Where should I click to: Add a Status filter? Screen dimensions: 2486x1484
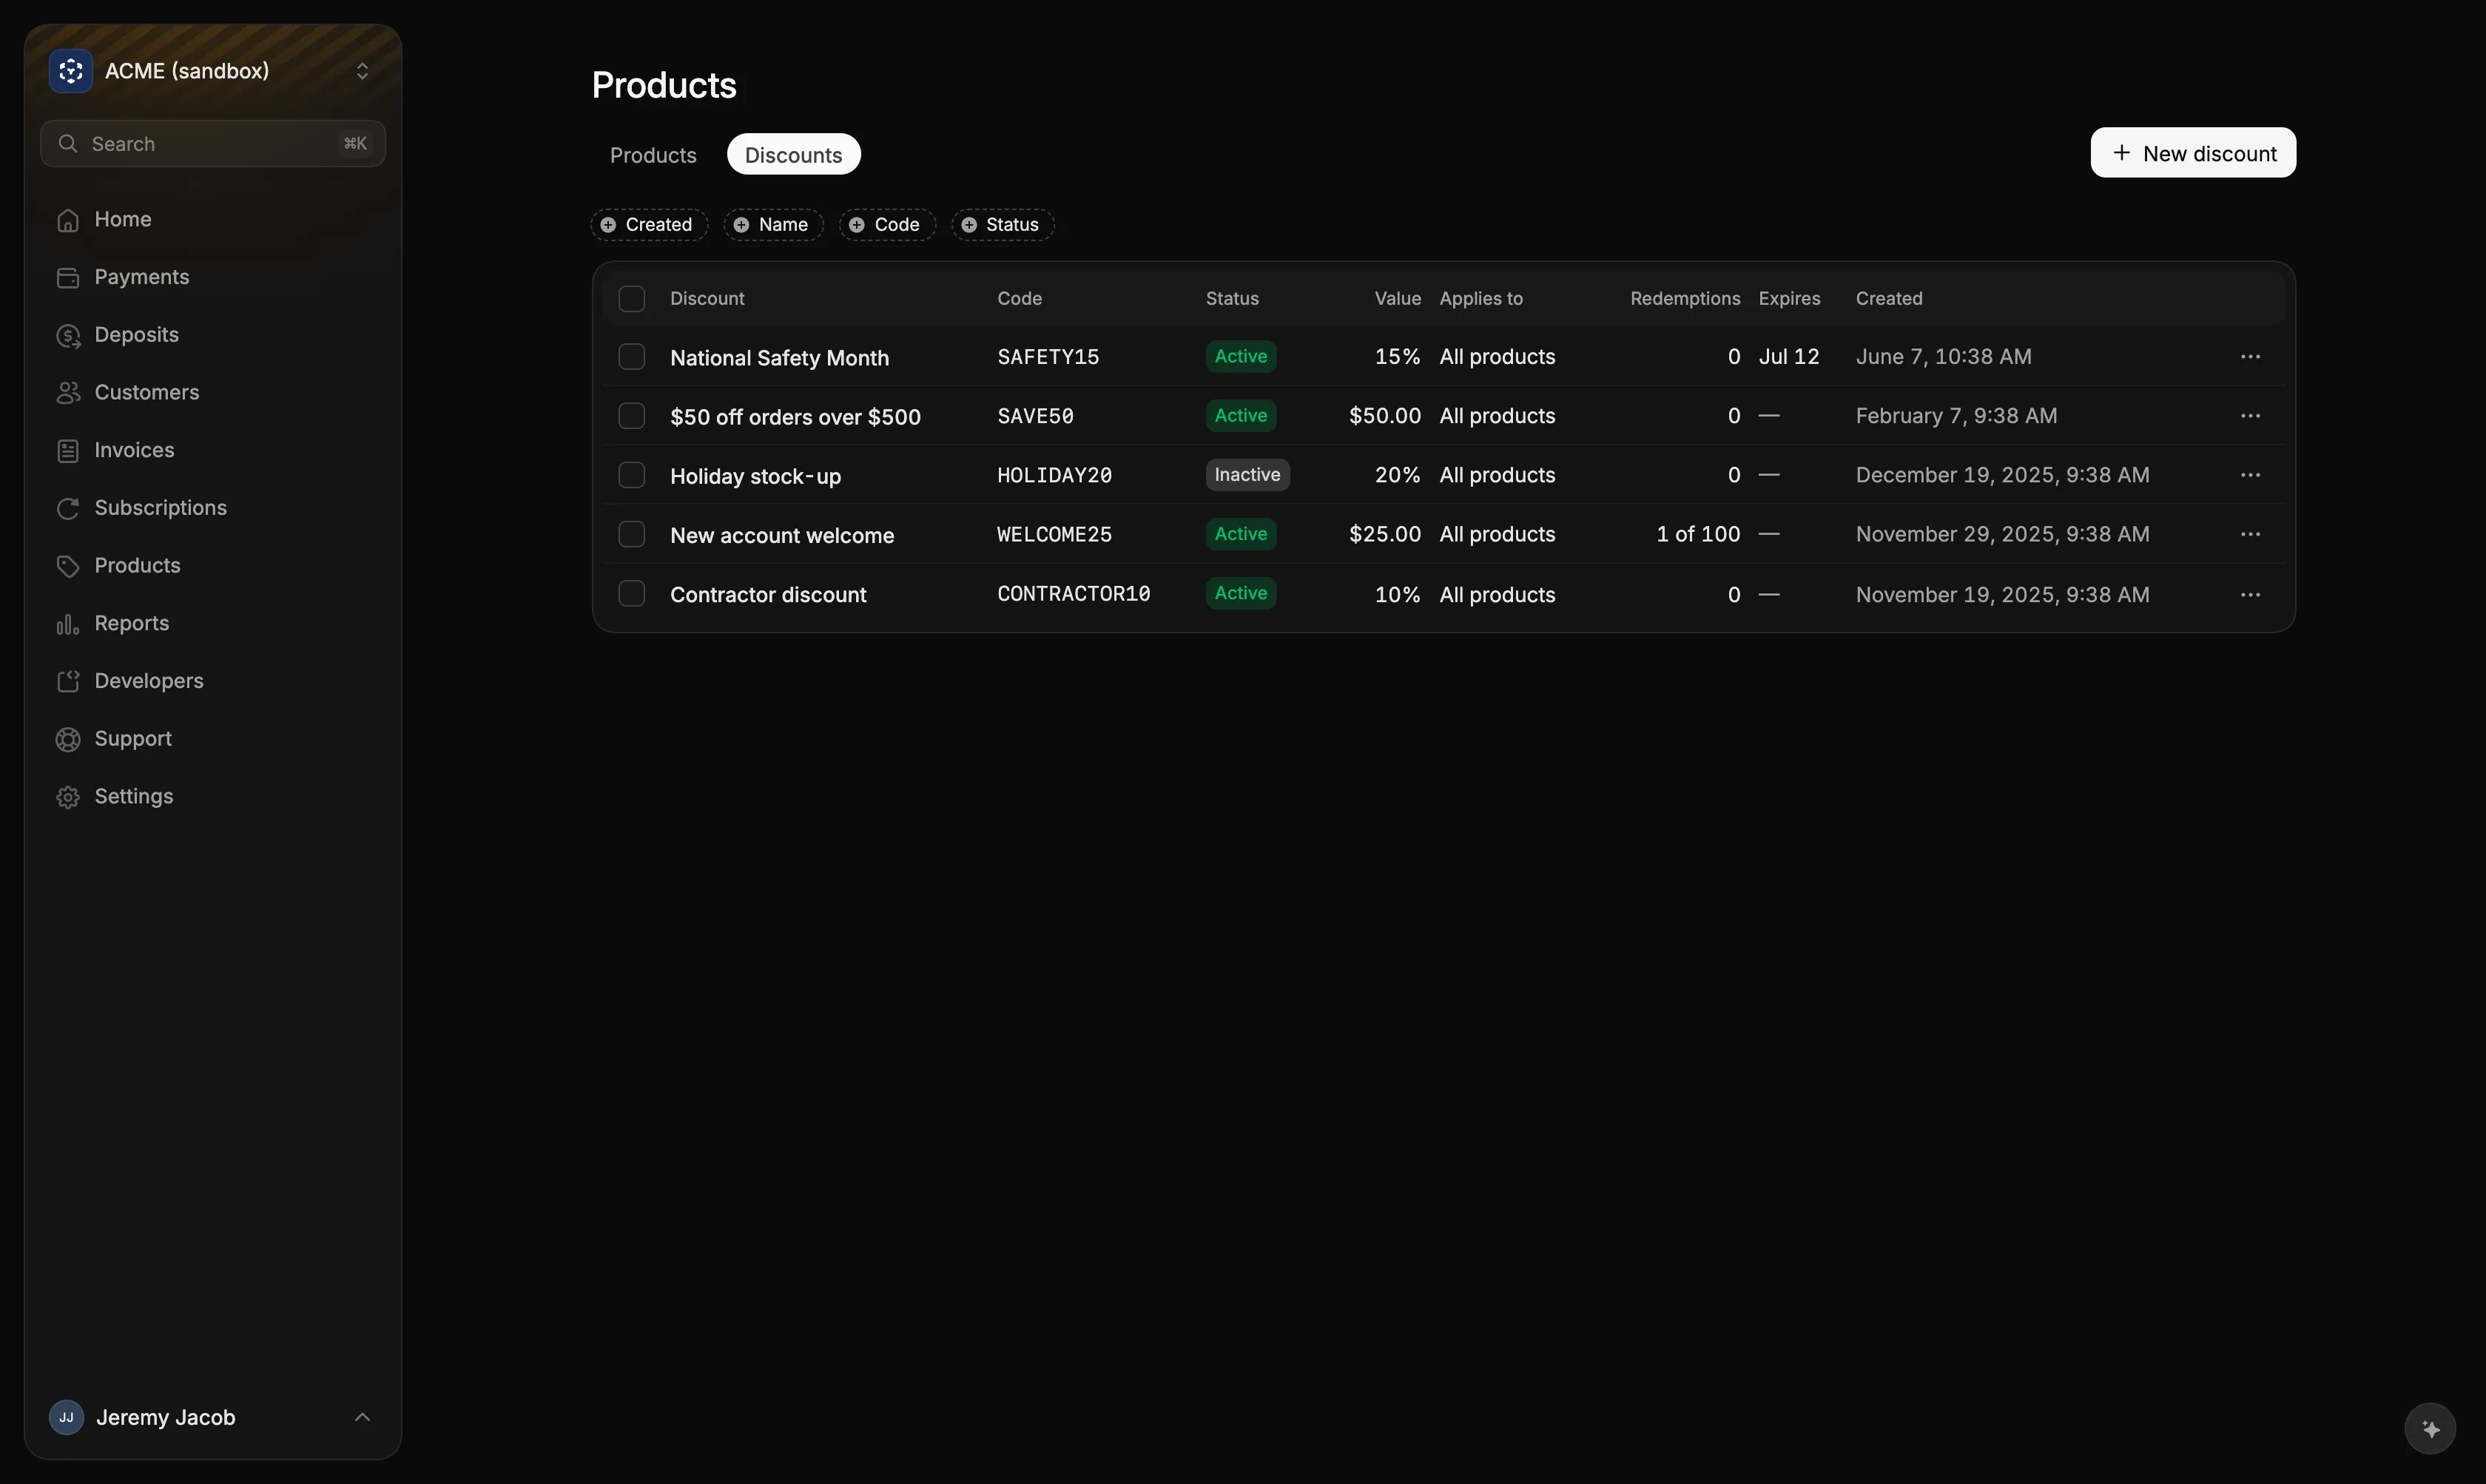click(1002, 225)
